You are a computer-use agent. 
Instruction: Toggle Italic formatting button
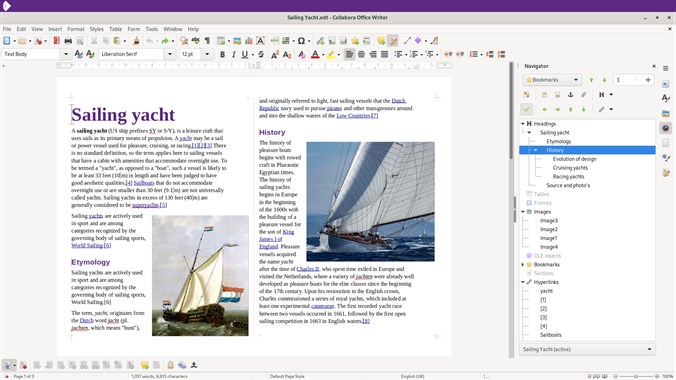tap(233, 54)
